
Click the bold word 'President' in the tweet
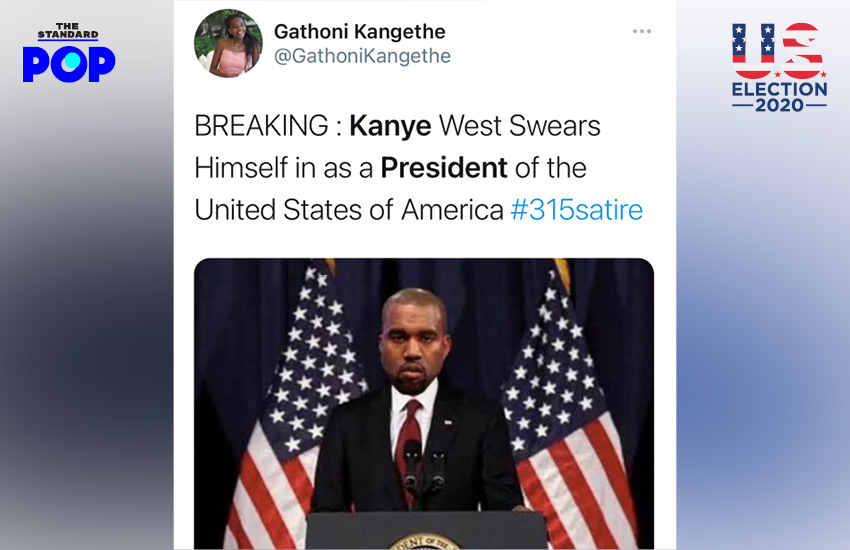(444, 168)
